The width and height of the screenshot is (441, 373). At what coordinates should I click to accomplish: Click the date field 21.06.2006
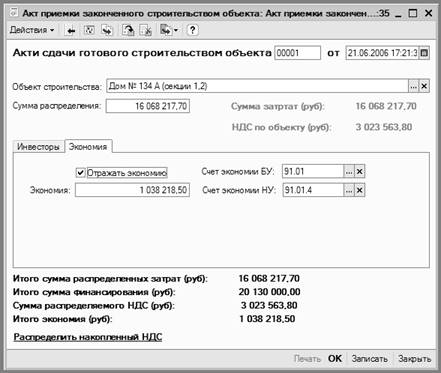[382, 53]
